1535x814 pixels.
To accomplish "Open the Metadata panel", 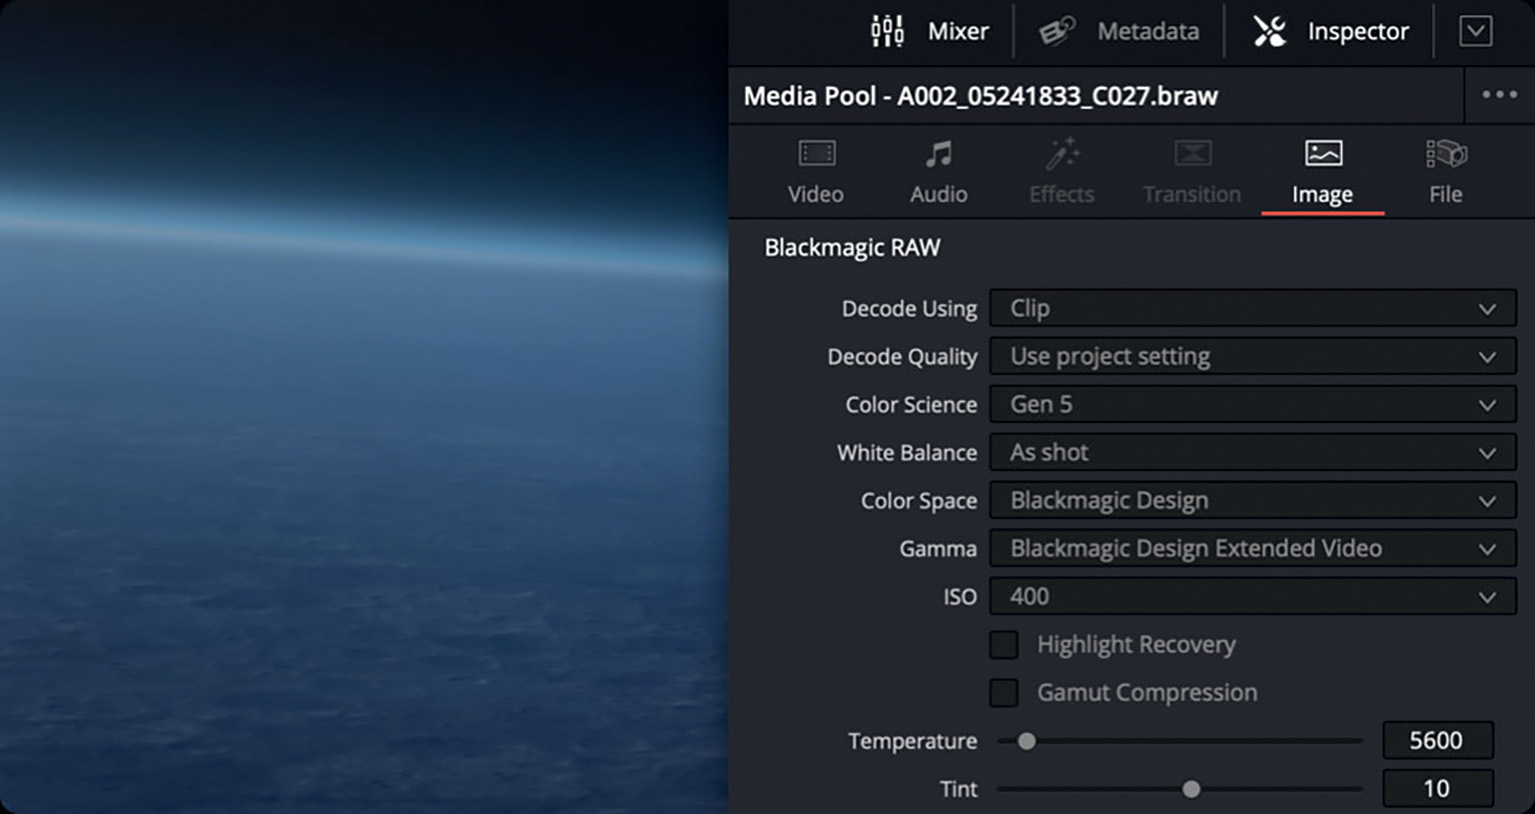I will [1119, 32].
